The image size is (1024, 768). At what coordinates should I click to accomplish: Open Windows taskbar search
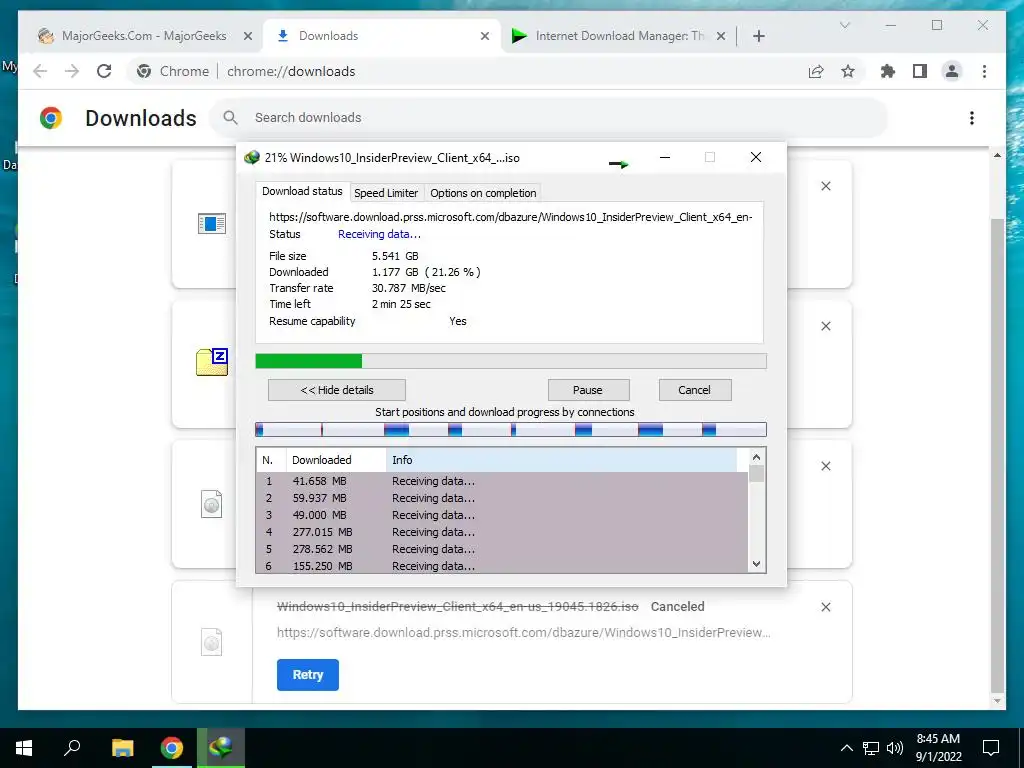point(72,748)
